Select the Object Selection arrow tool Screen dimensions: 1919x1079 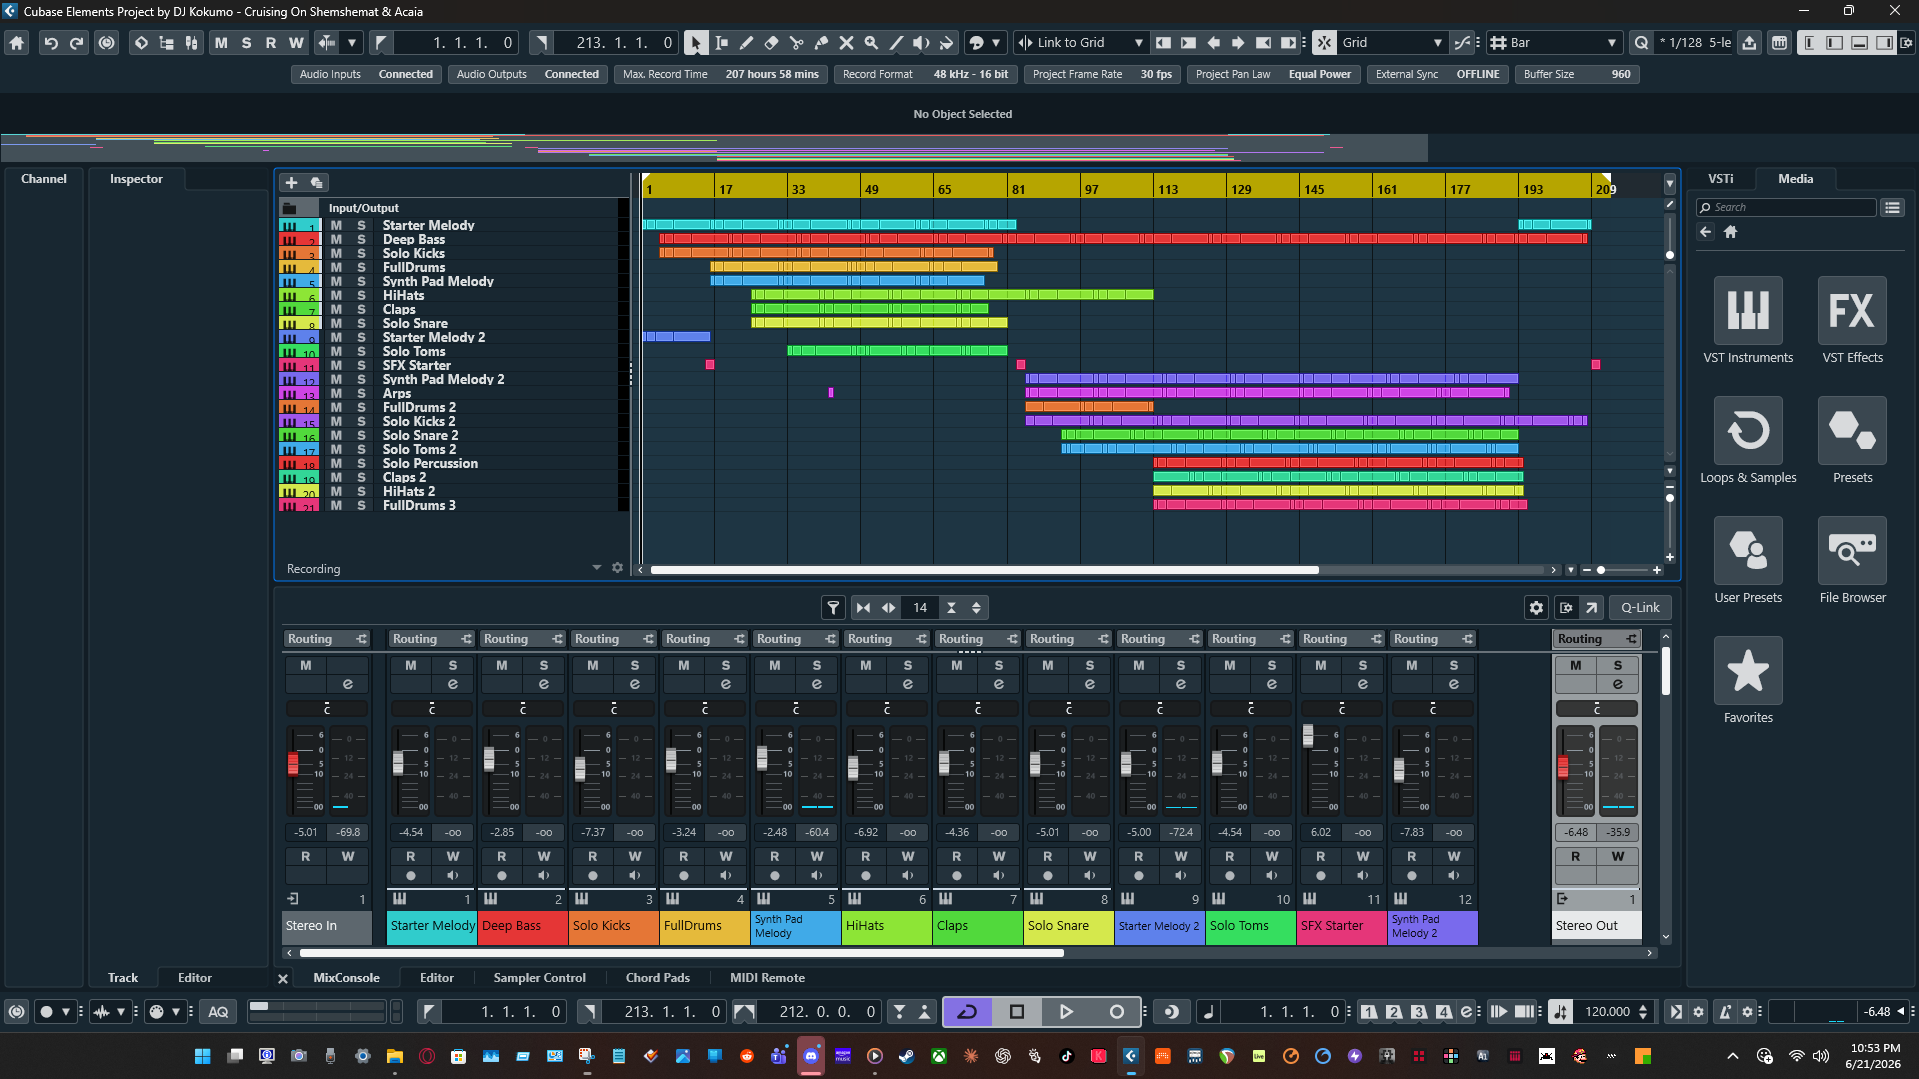click(x=696, y=43)
